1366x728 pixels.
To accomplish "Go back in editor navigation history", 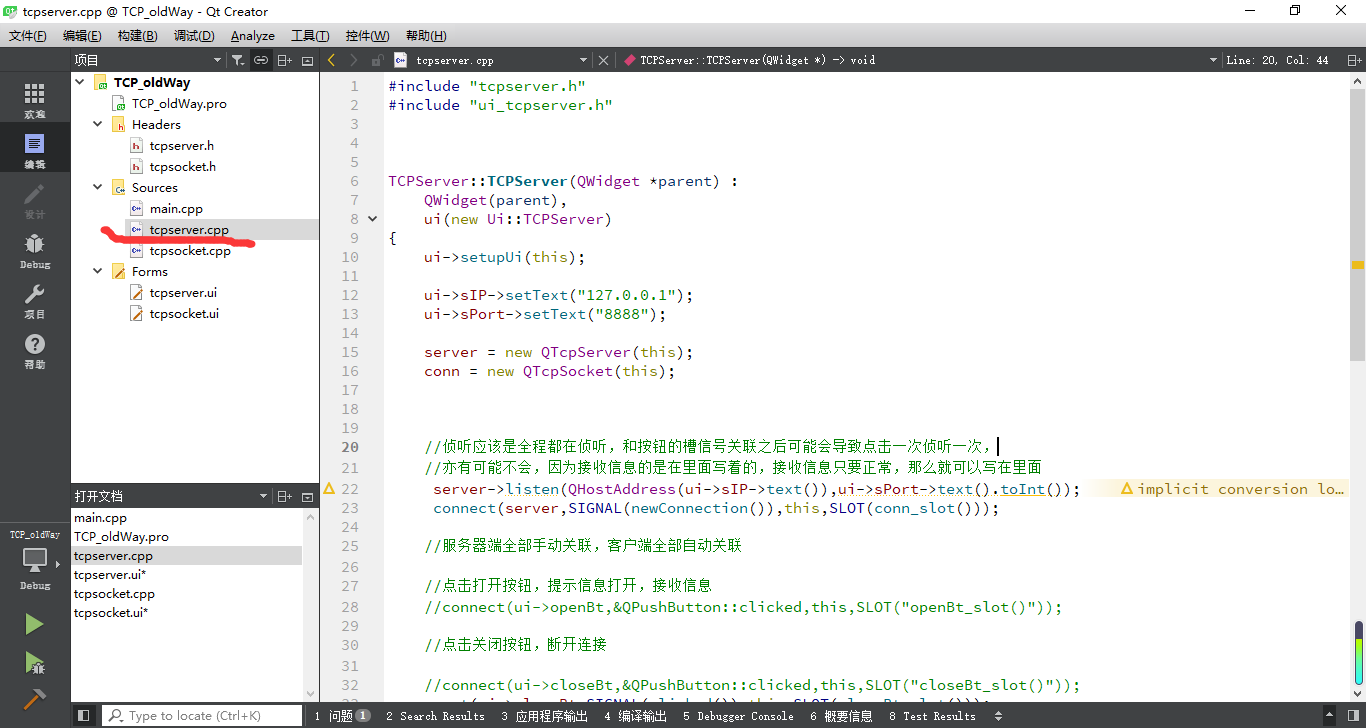I will pos(332,60).
